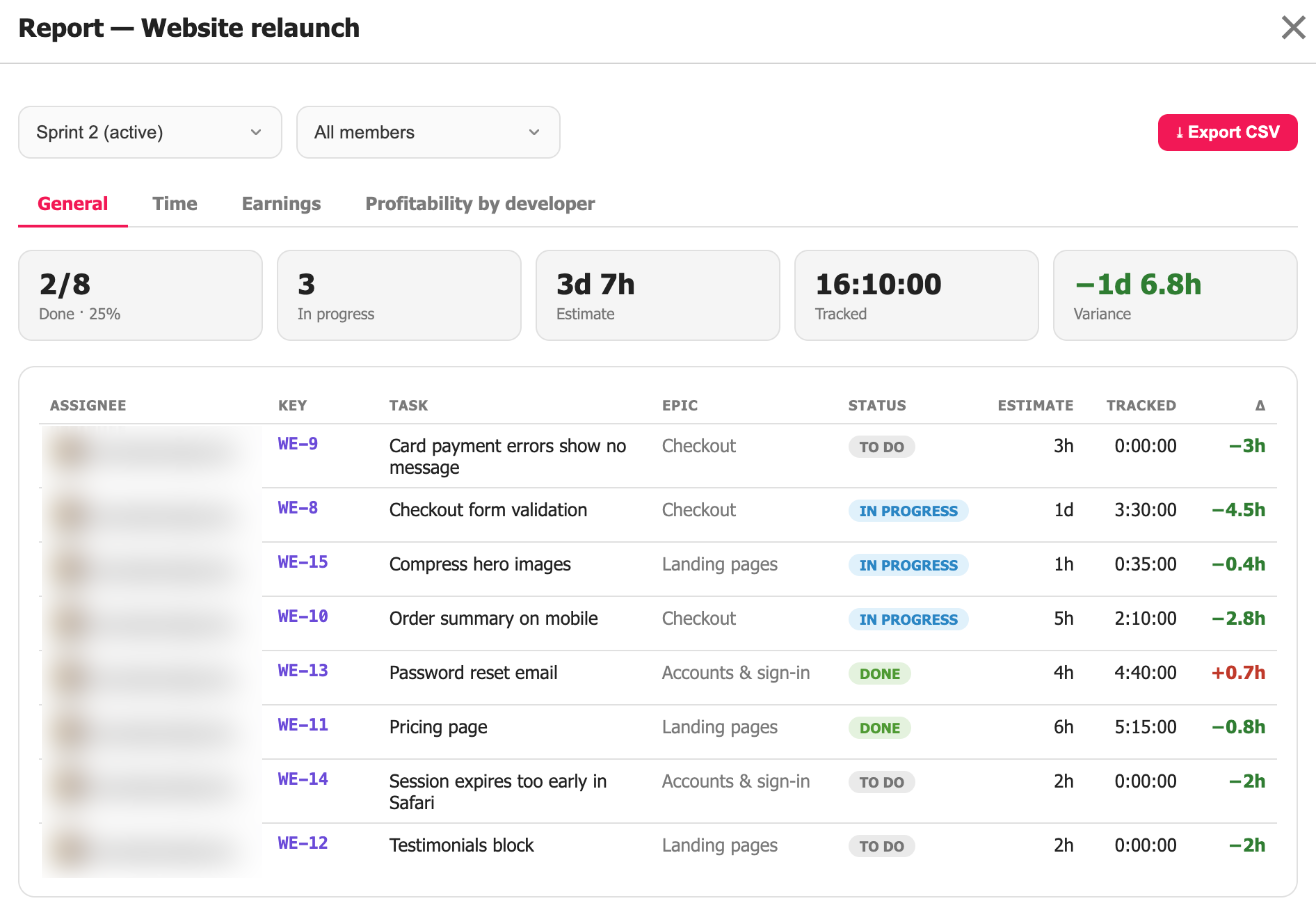
Task: Open issue WE-13
Action: coord(303,670)
